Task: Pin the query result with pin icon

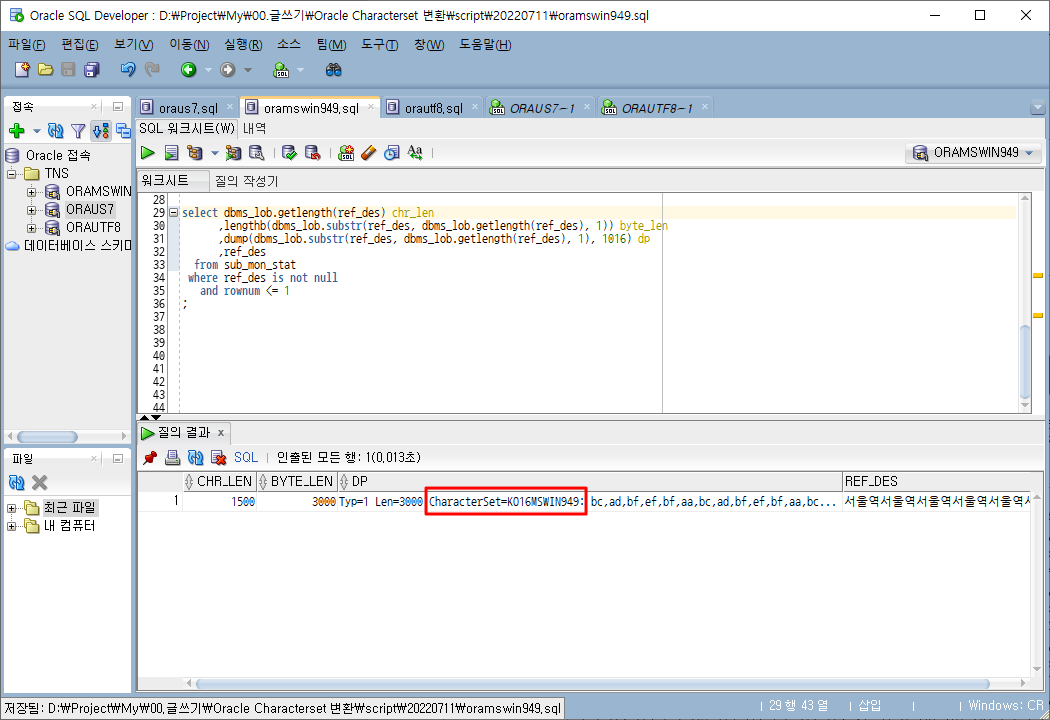Action: point(150,457)
